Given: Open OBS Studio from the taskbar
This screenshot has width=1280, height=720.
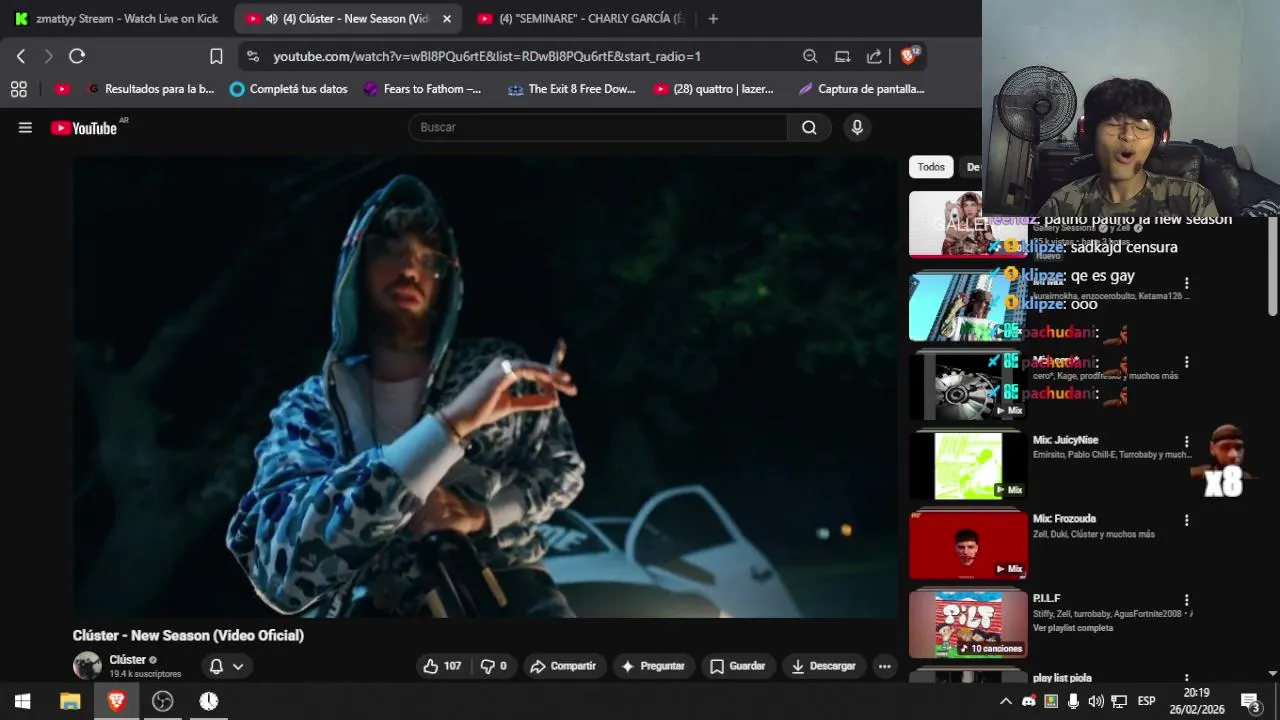Looking at the screenshot, I should [162, 701].
